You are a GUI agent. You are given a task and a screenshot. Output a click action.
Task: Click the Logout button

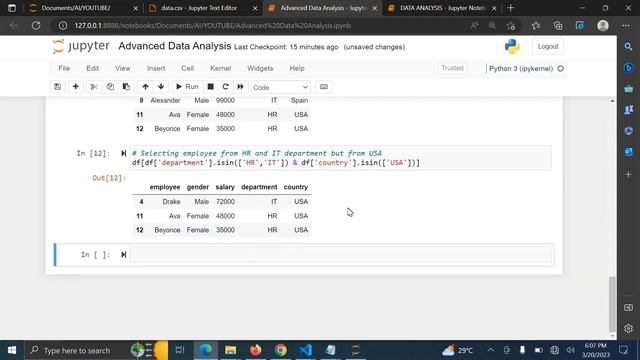(548, 47)
